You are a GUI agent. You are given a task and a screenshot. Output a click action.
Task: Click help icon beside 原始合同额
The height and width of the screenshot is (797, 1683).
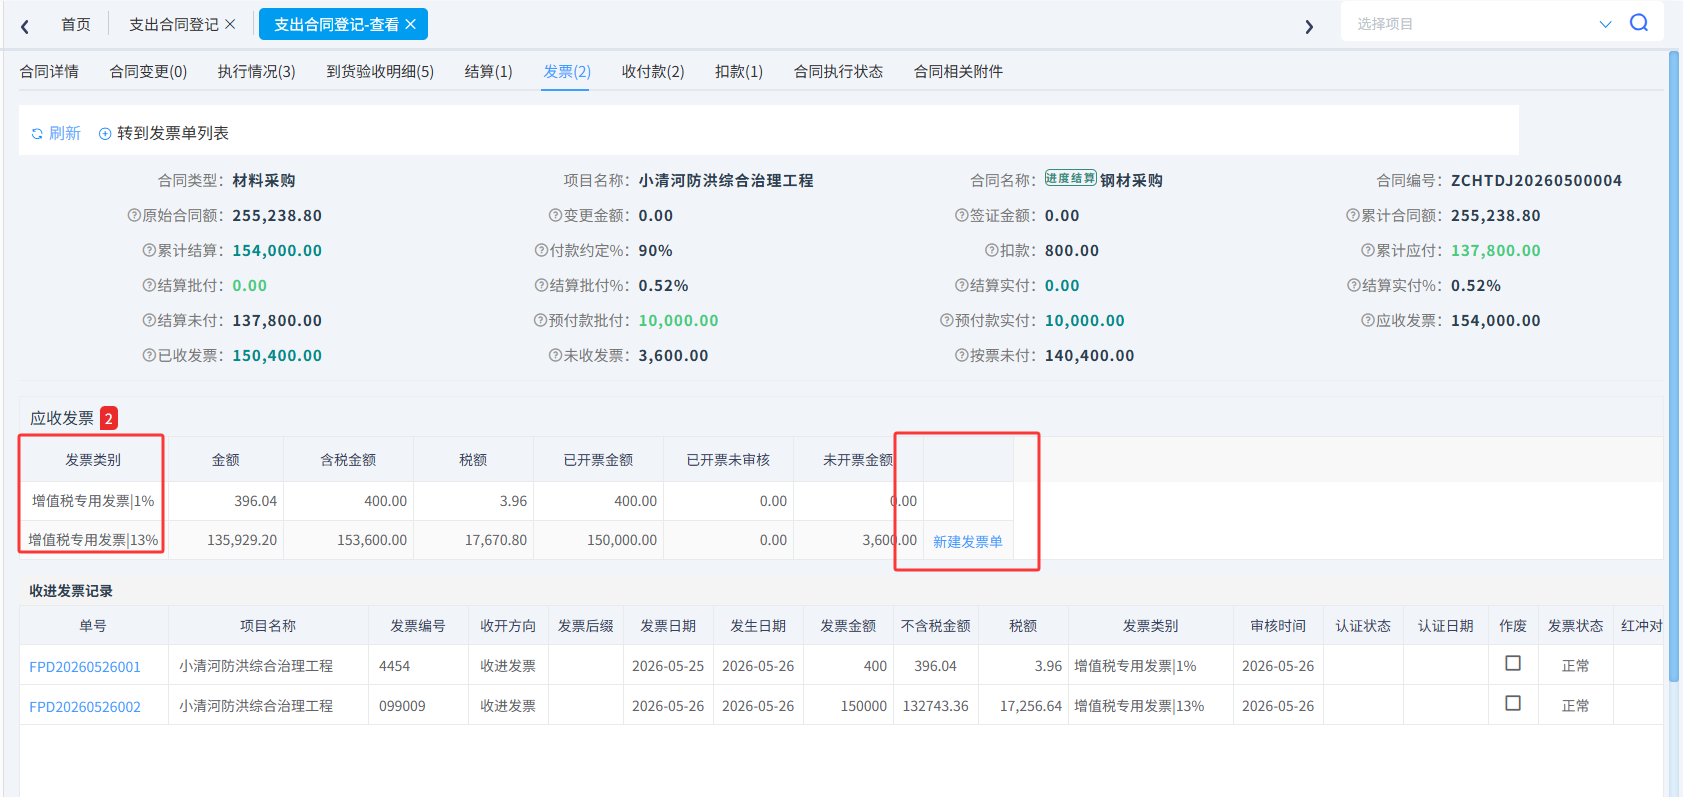pos(134,215)
